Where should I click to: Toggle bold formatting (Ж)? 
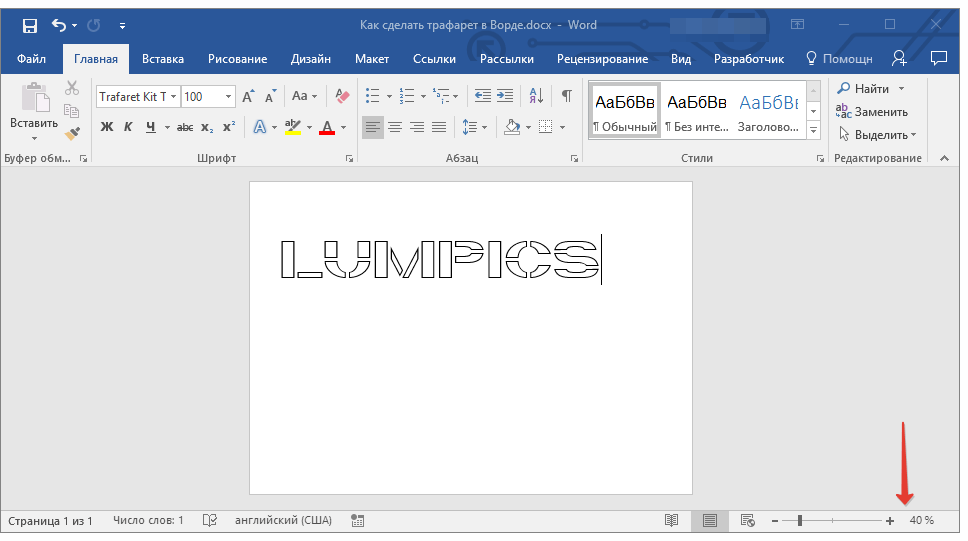click(x=107, y=127)
